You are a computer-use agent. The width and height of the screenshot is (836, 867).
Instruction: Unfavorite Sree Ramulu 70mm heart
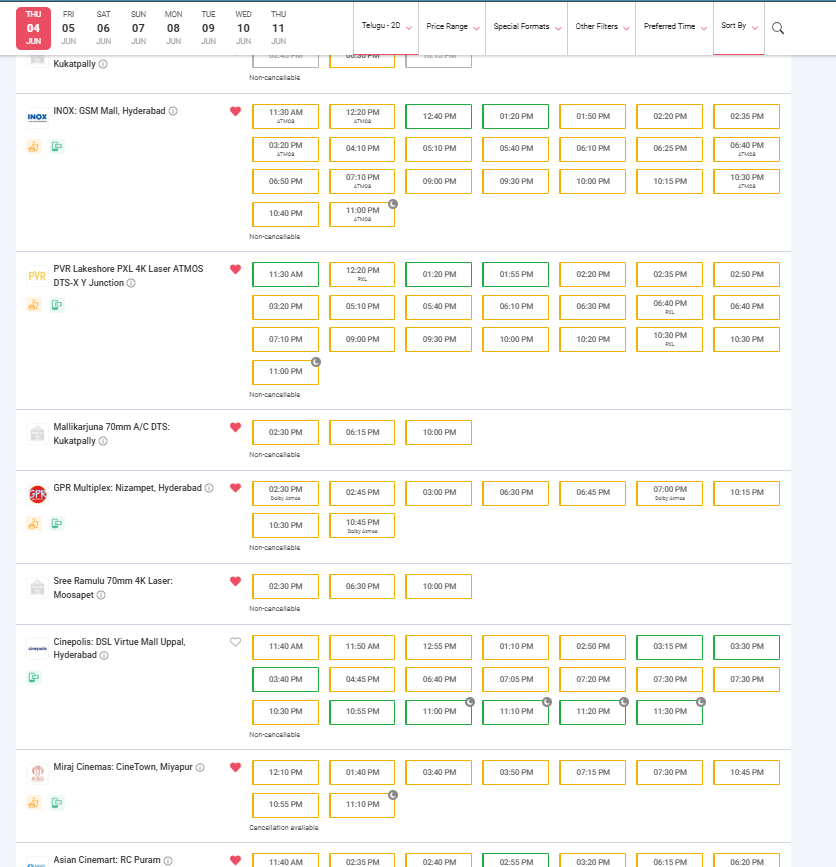(236, 581)
